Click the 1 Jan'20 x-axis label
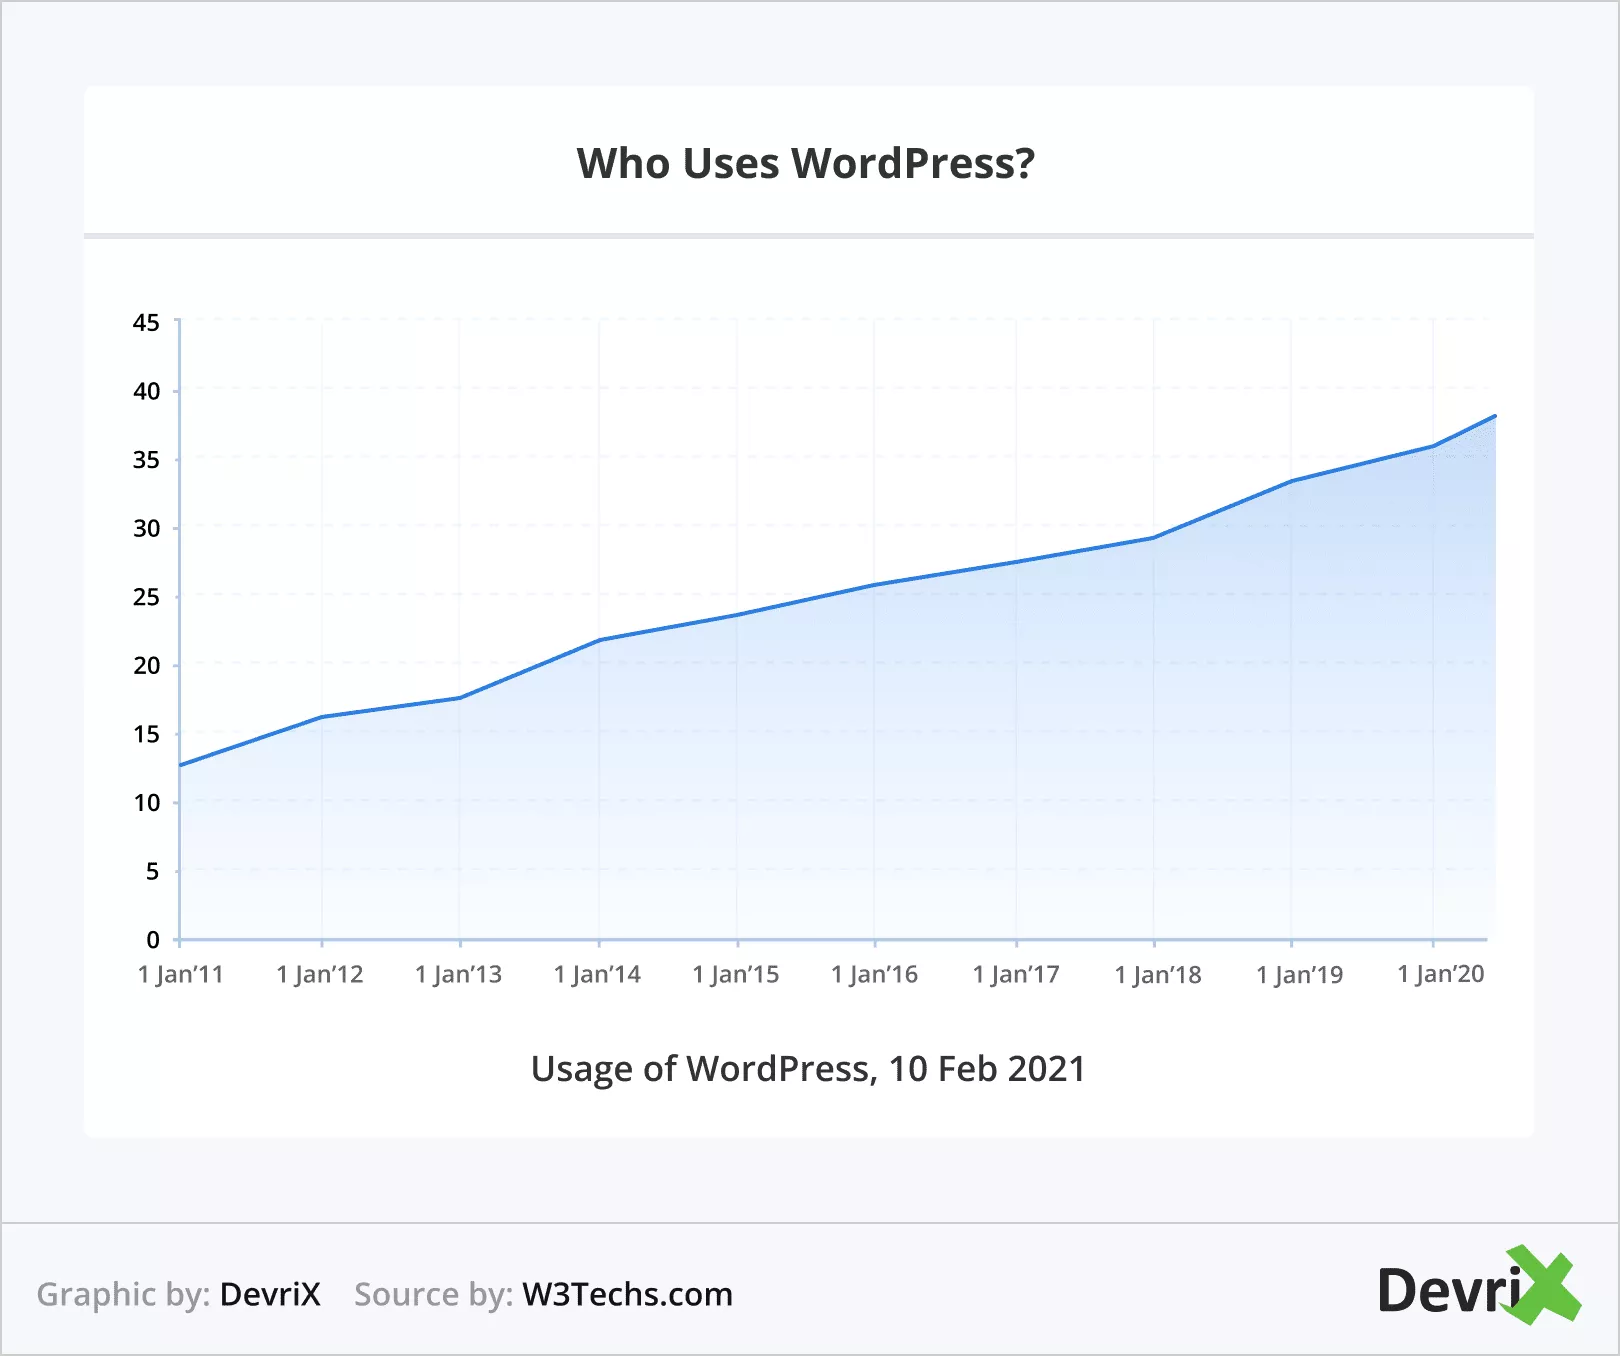Viewport: 1620px width, 1356px height. pos(1441,975)
